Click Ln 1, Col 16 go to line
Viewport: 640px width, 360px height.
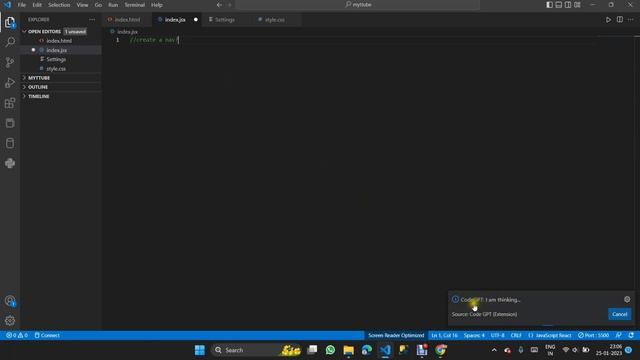pyautogui.click(x=444, y=335)
